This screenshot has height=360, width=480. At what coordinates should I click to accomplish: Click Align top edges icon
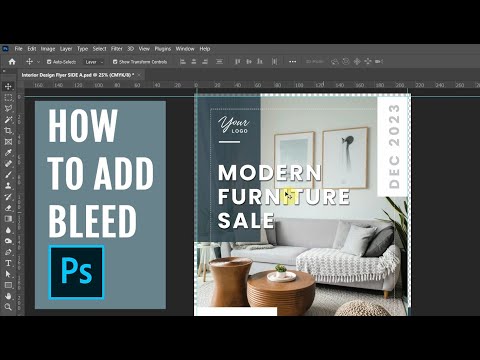tap(237, 62)
